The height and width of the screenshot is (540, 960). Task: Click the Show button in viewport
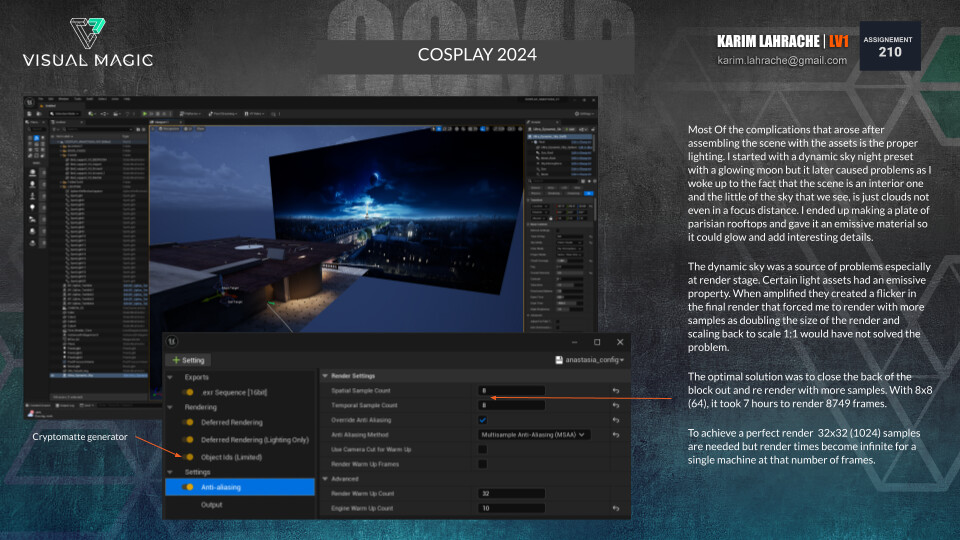point(200,129)
